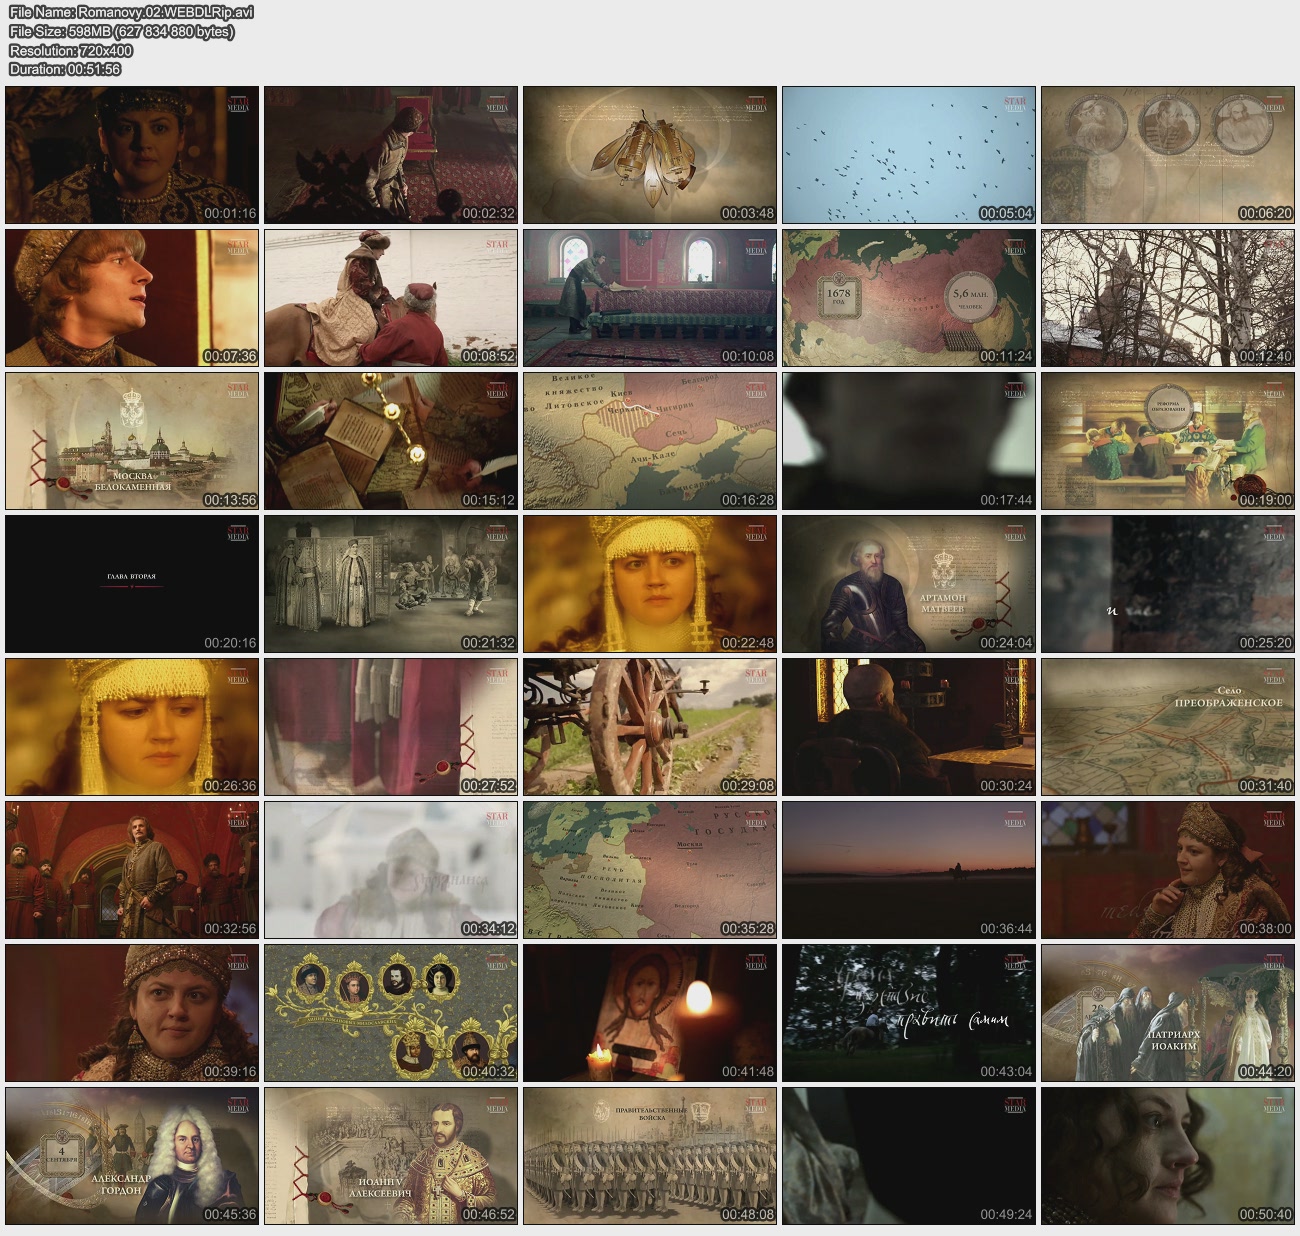Click the Москва Белокаменная thumbnail
The width and height of the screenshot is (1300, 1236).
(132, 441)
